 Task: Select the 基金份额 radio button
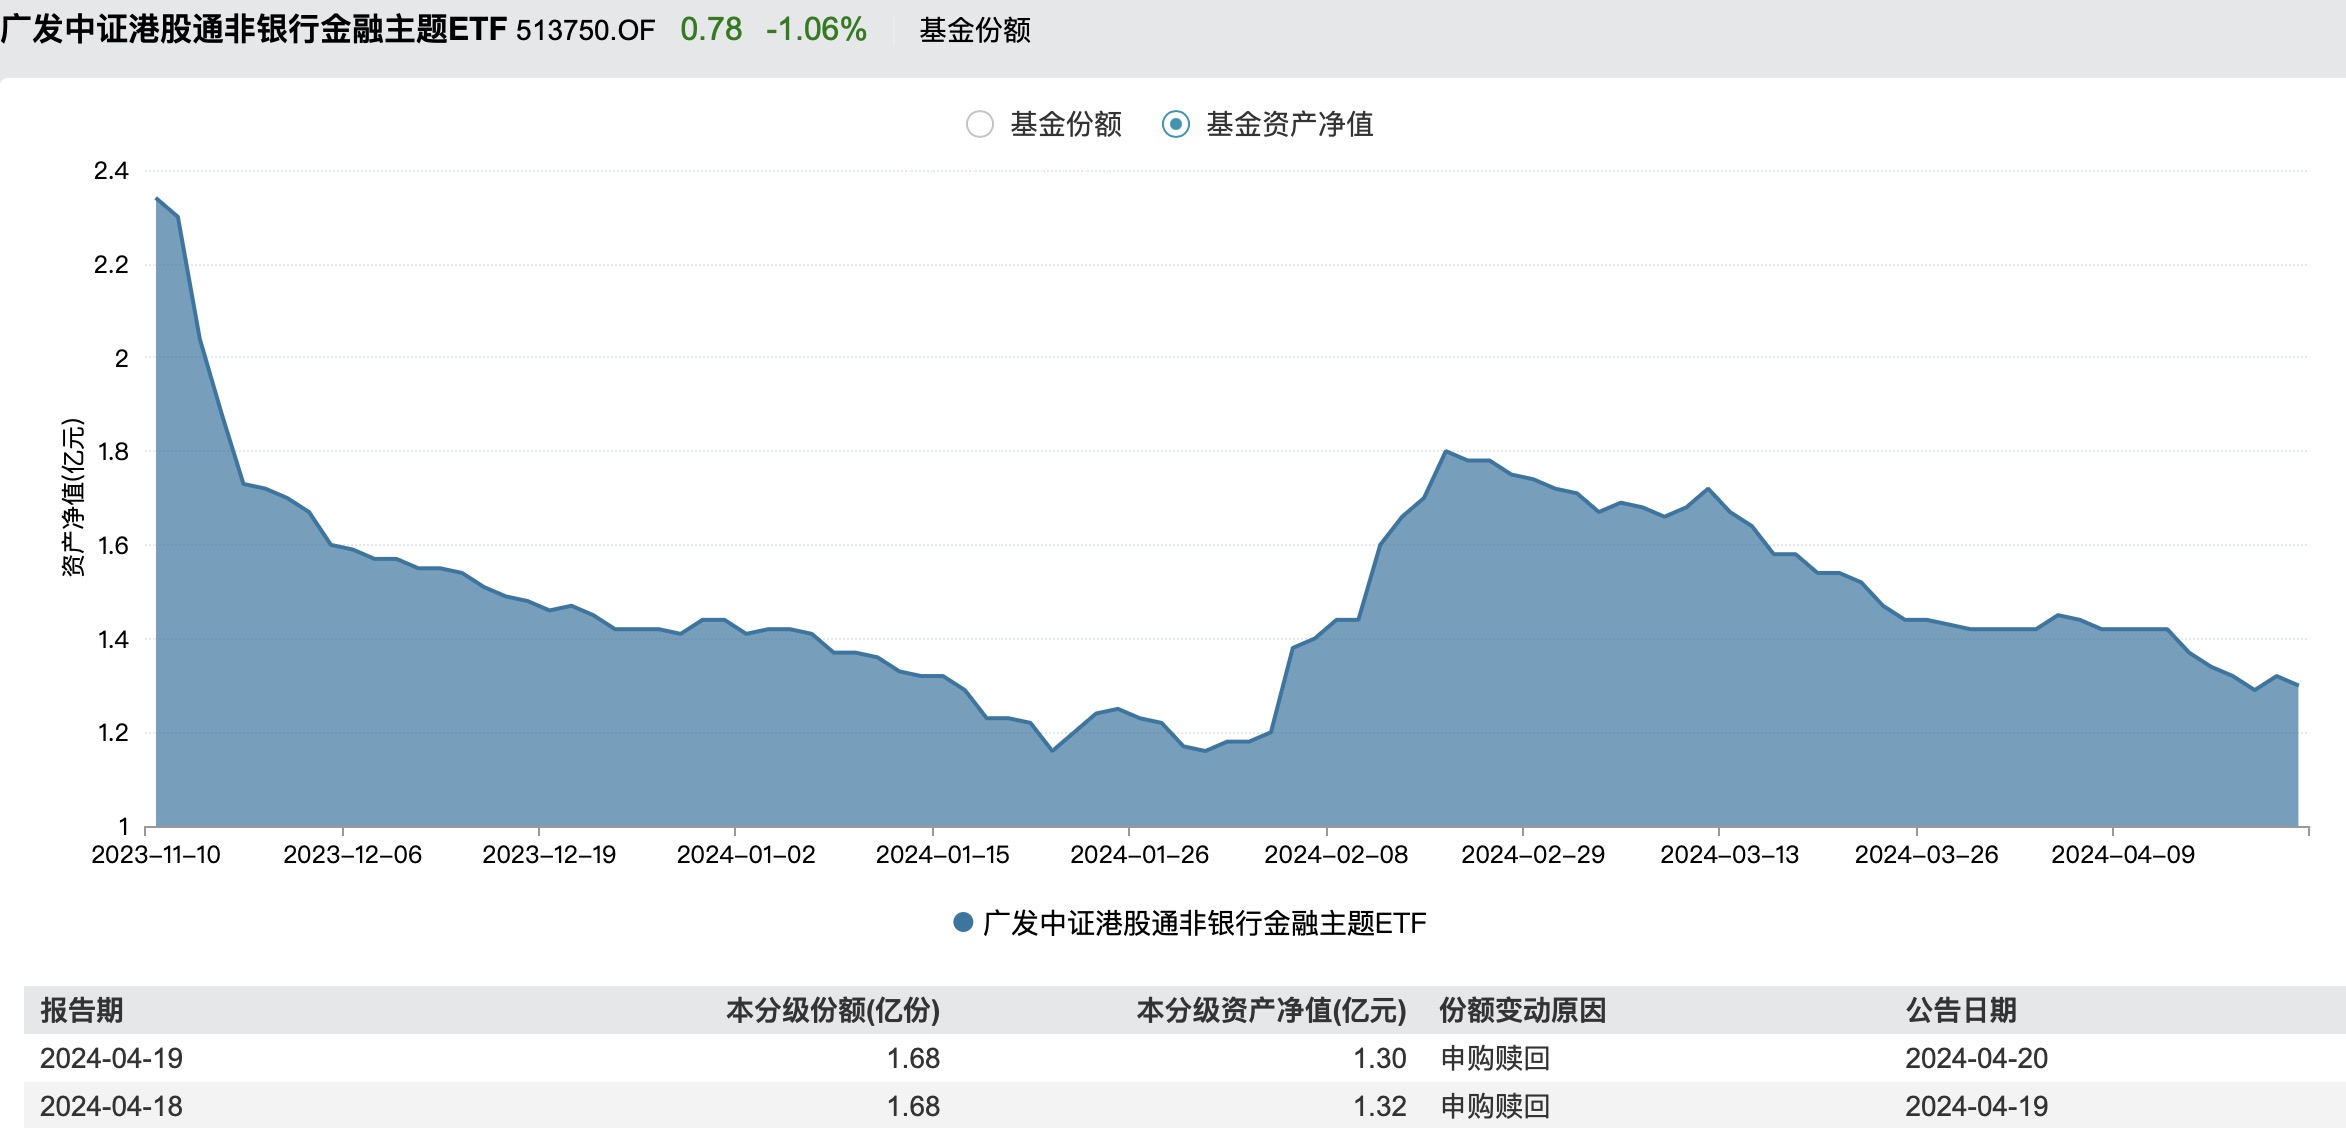[979, 124]
